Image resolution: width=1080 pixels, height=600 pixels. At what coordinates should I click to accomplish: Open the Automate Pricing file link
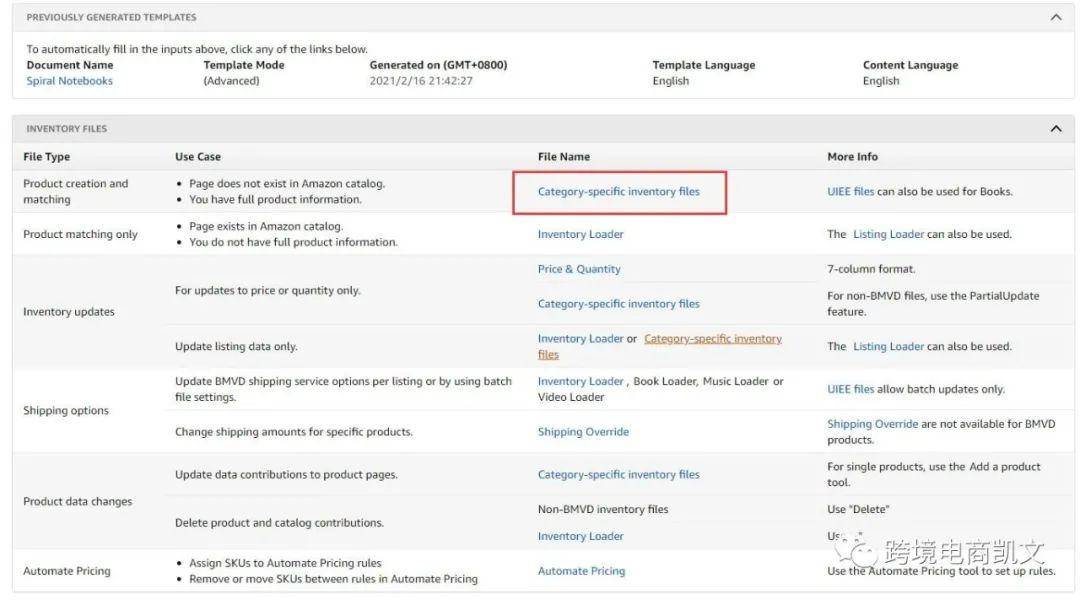click(581, 571)
